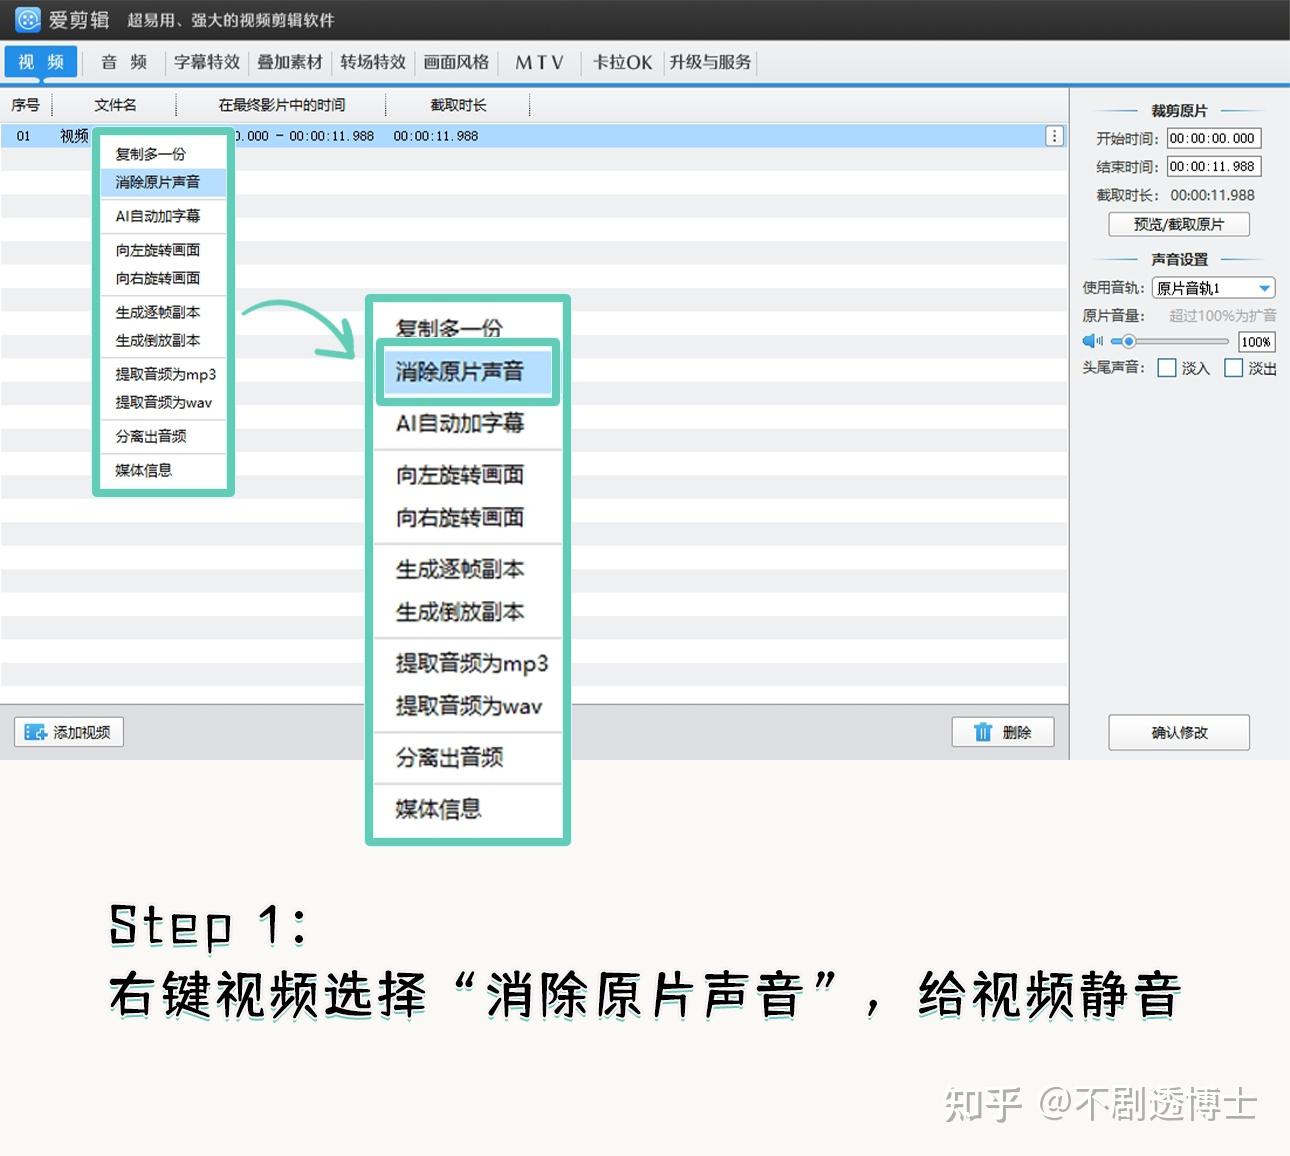
Task: Open the 字幕特效 tab
Action: [x=207, y=62]
